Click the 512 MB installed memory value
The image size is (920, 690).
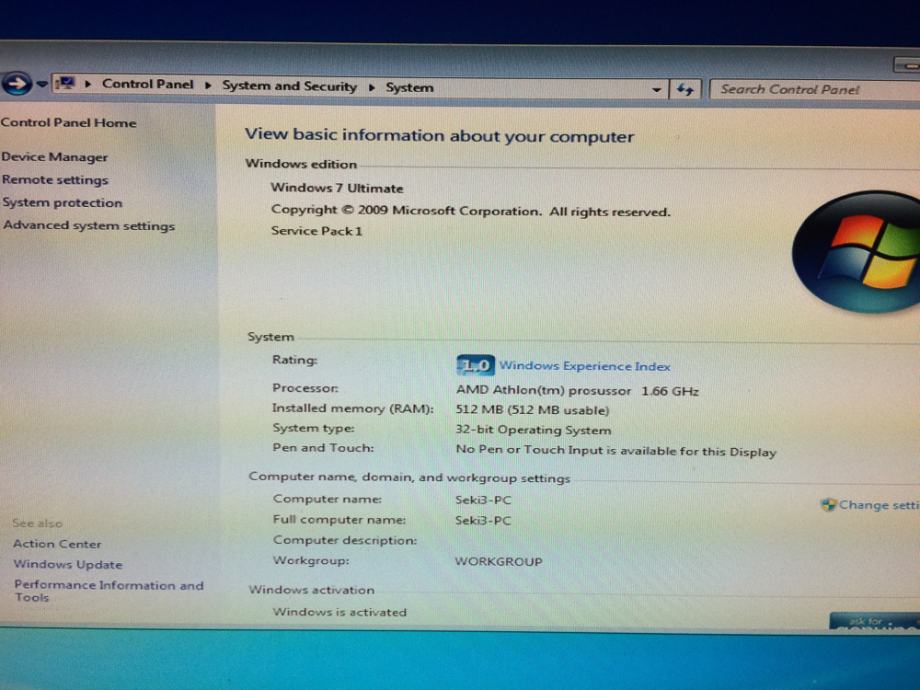pos(533,410)
